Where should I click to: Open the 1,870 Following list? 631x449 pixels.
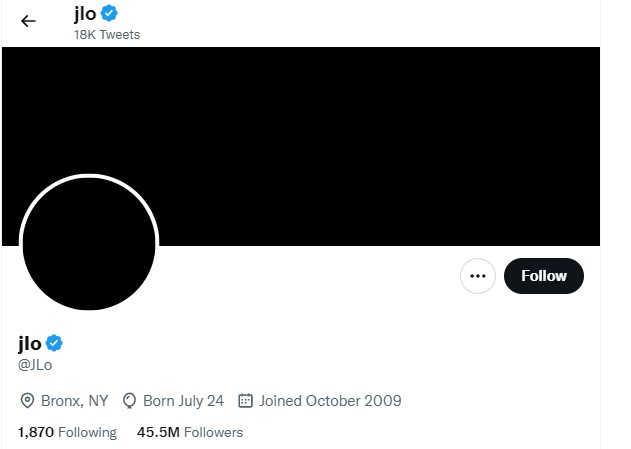coord(67,432)
